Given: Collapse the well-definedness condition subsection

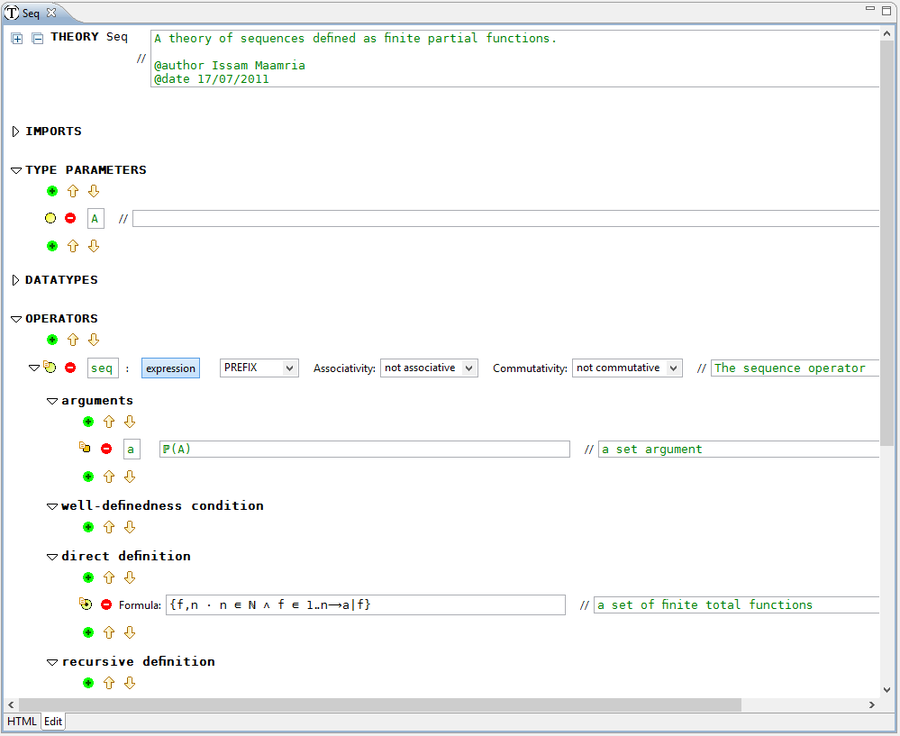Looking at the screenshot, I should 52,506.
